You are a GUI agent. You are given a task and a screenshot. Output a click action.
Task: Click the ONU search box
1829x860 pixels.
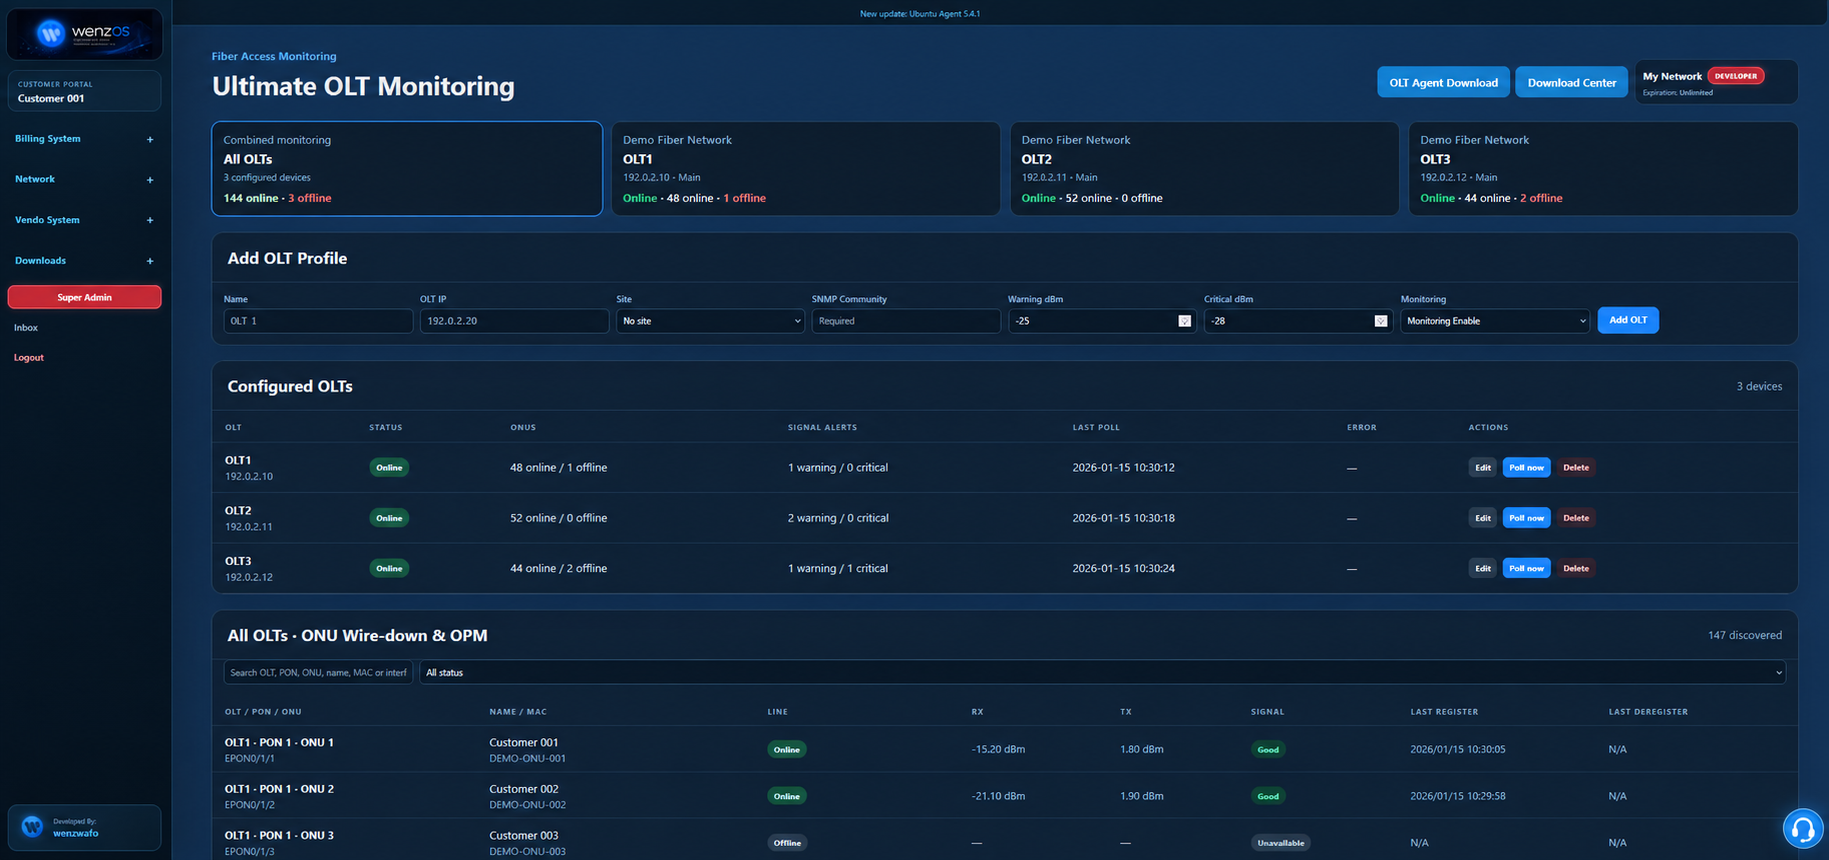tap(318, 673)
